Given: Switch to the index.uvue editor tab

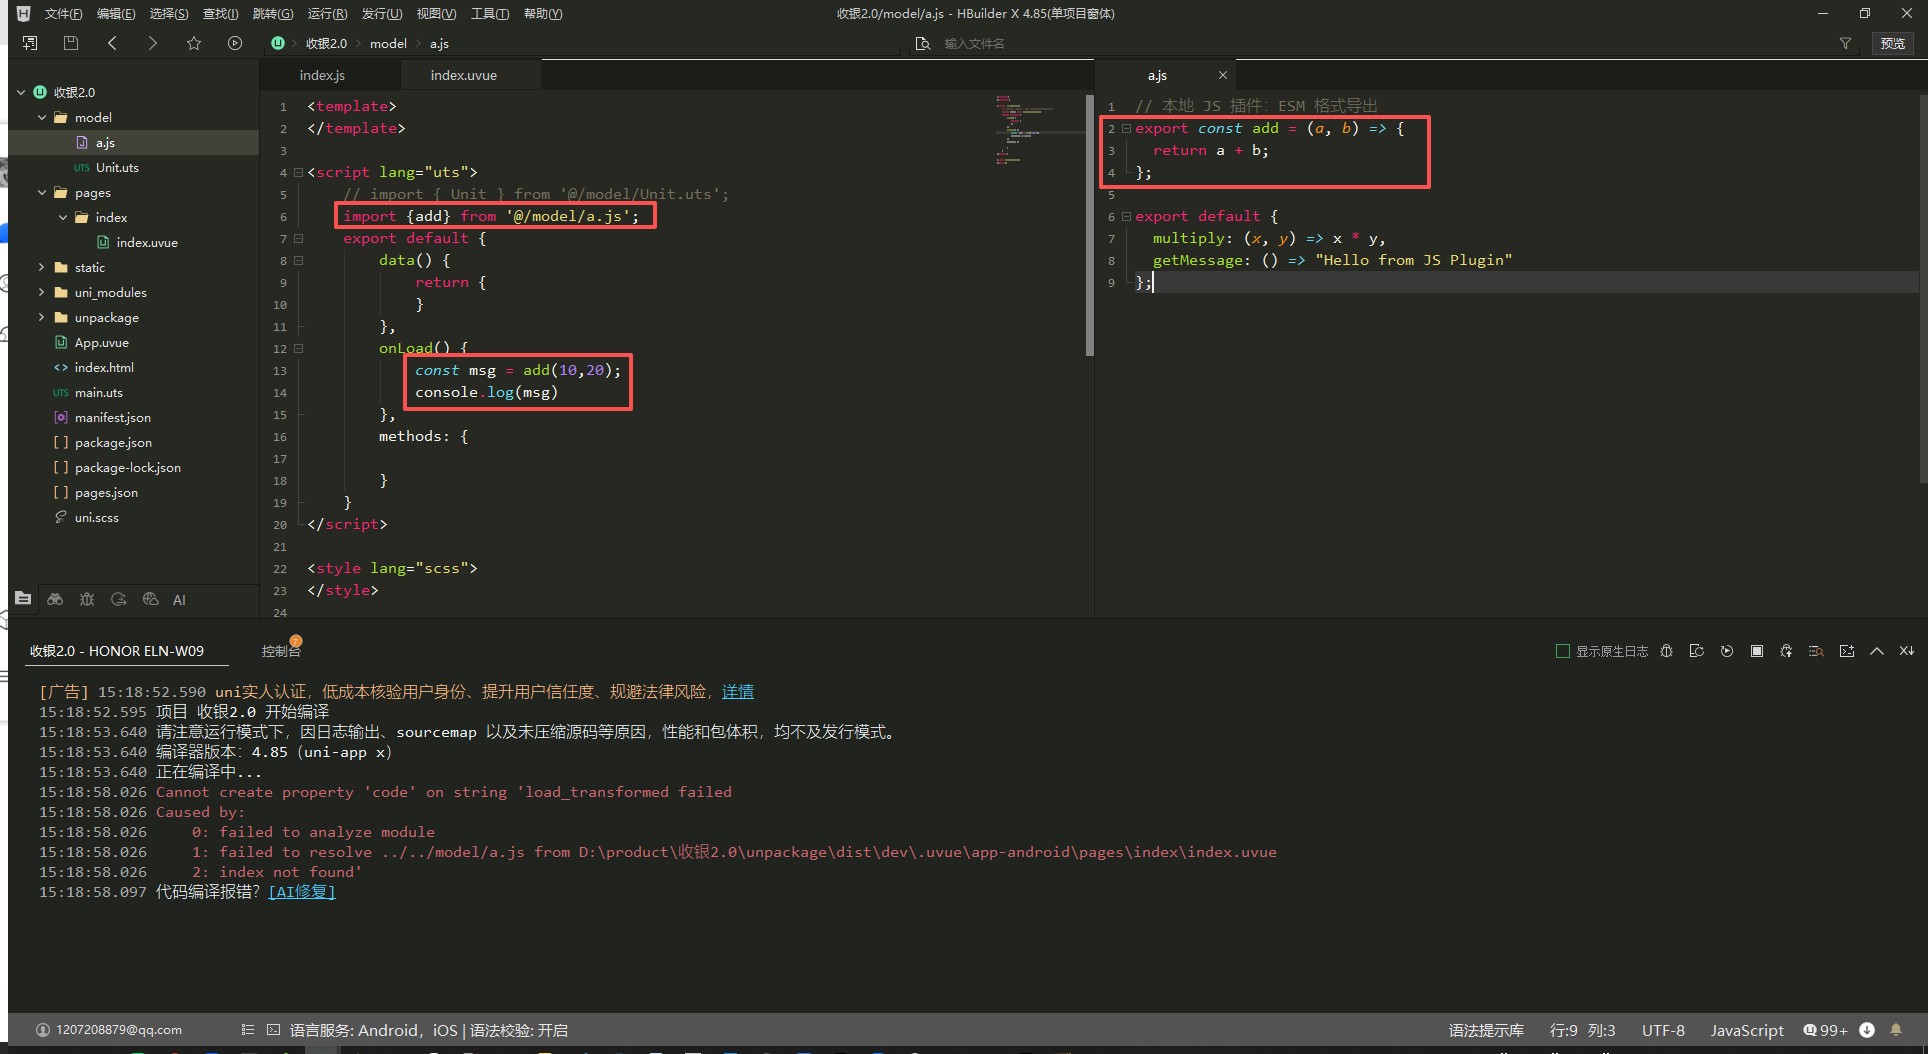Looking at the screenshot, I should click(x=463, y=75).
